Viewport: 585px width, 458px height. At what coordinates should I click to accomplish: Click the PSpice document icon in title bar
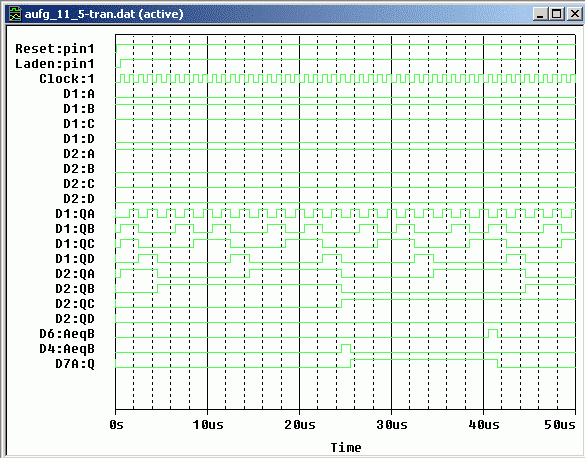tap(15, 14)
